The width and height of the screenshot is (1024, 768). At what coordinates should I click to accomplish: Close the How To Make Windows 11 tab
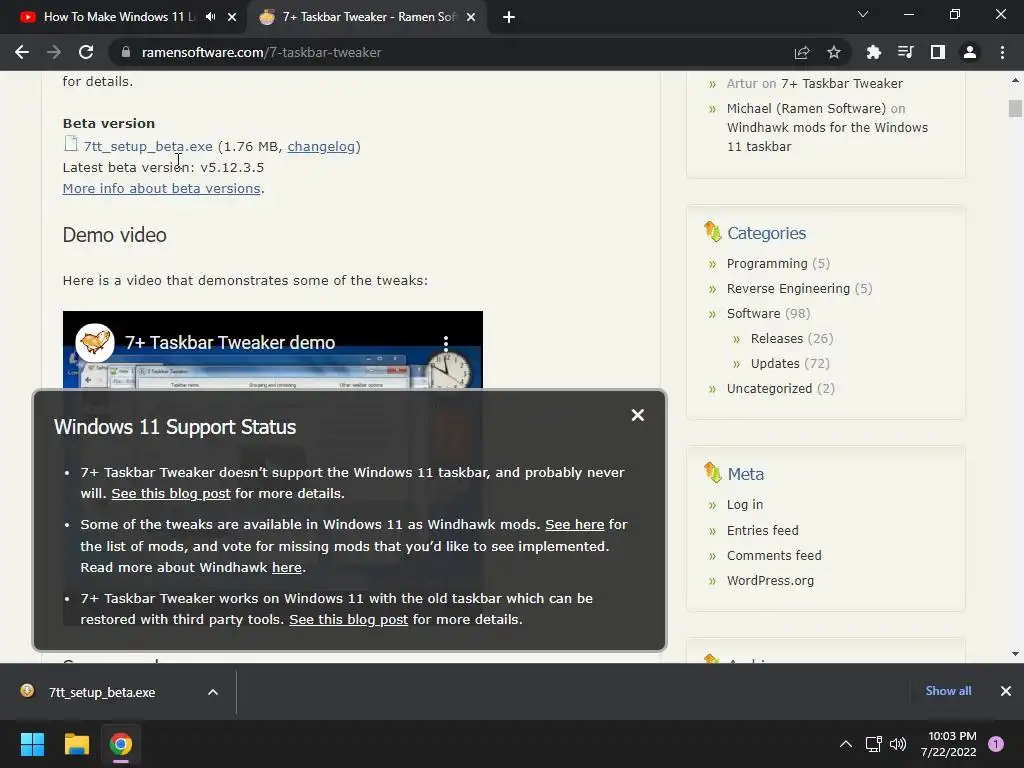232,17
